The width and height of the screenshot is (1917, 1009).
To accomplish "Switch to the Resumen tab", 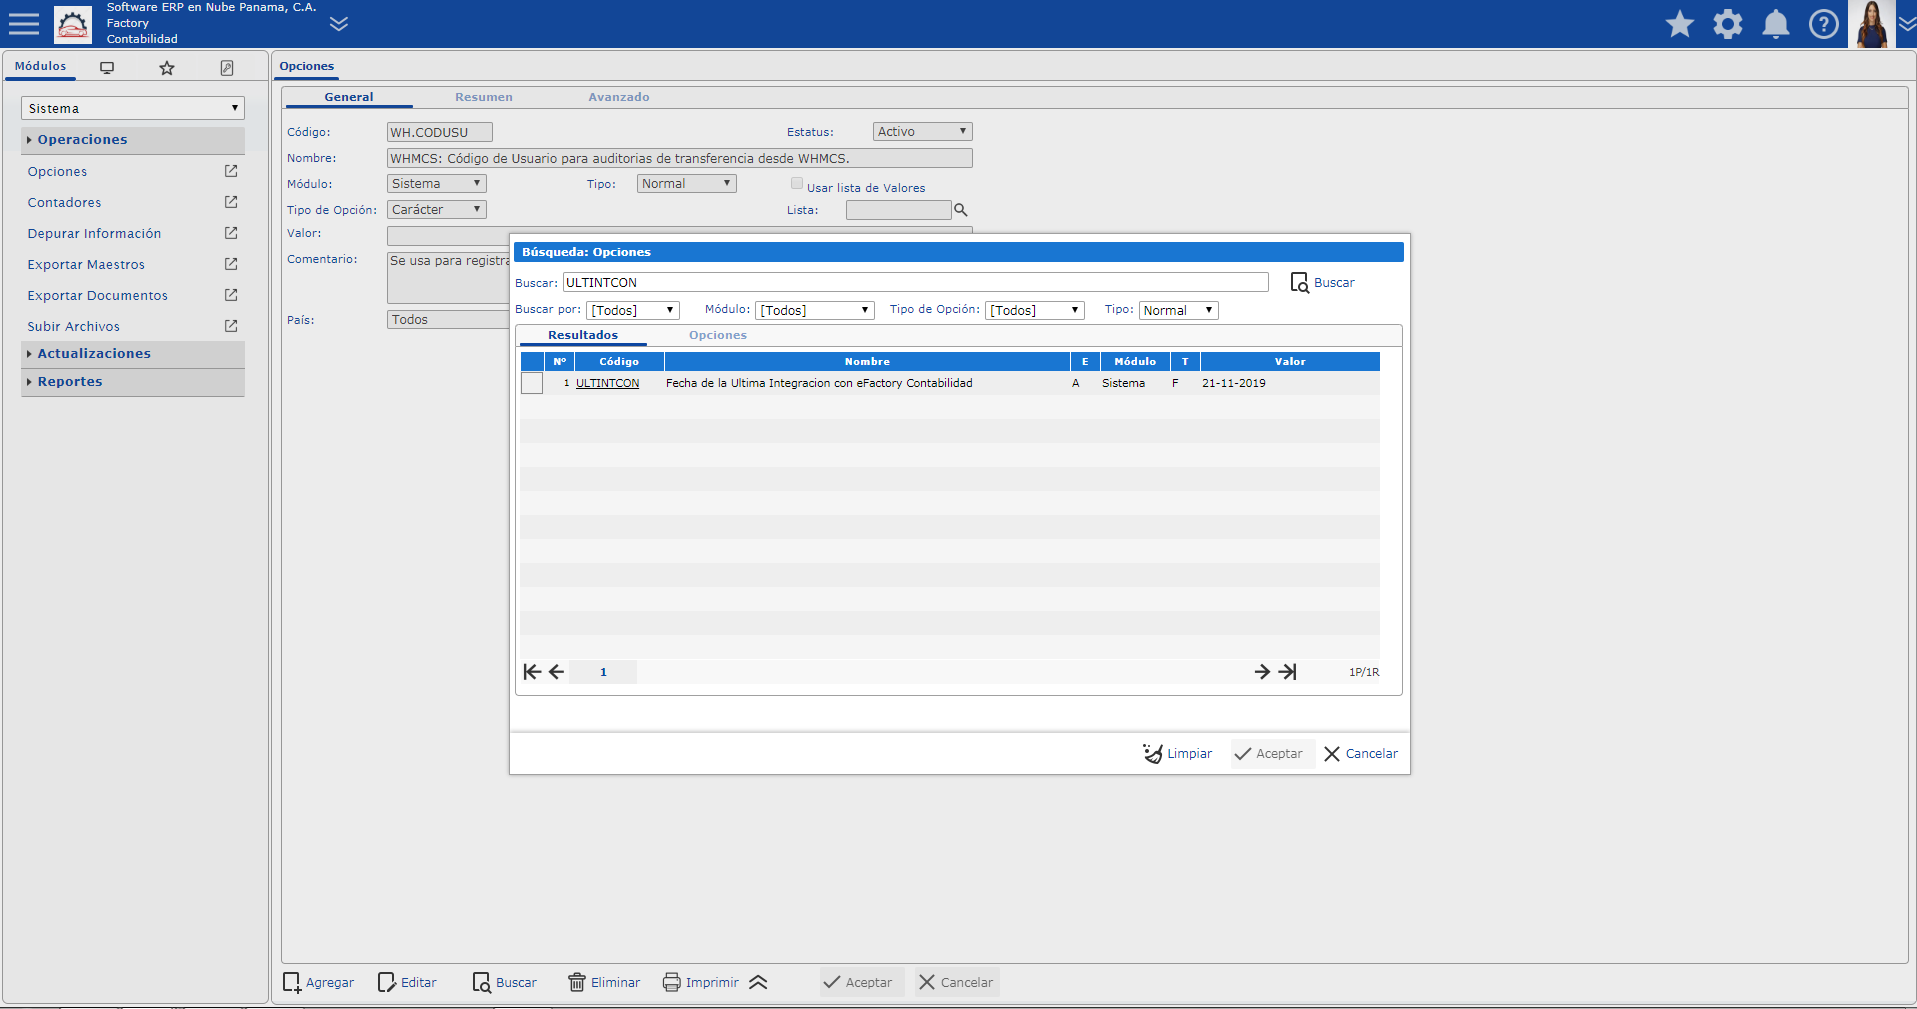I will click(484, 97).
